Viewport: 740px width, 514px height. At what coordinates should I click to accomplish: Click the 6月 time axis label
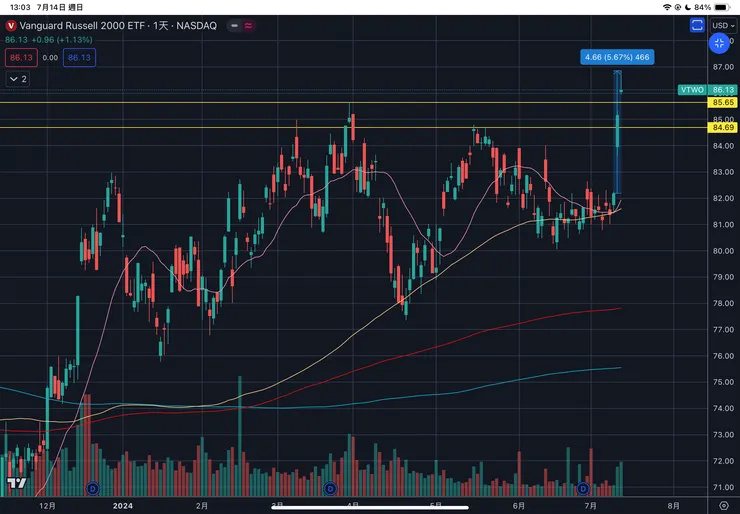(x=519, y=506)
